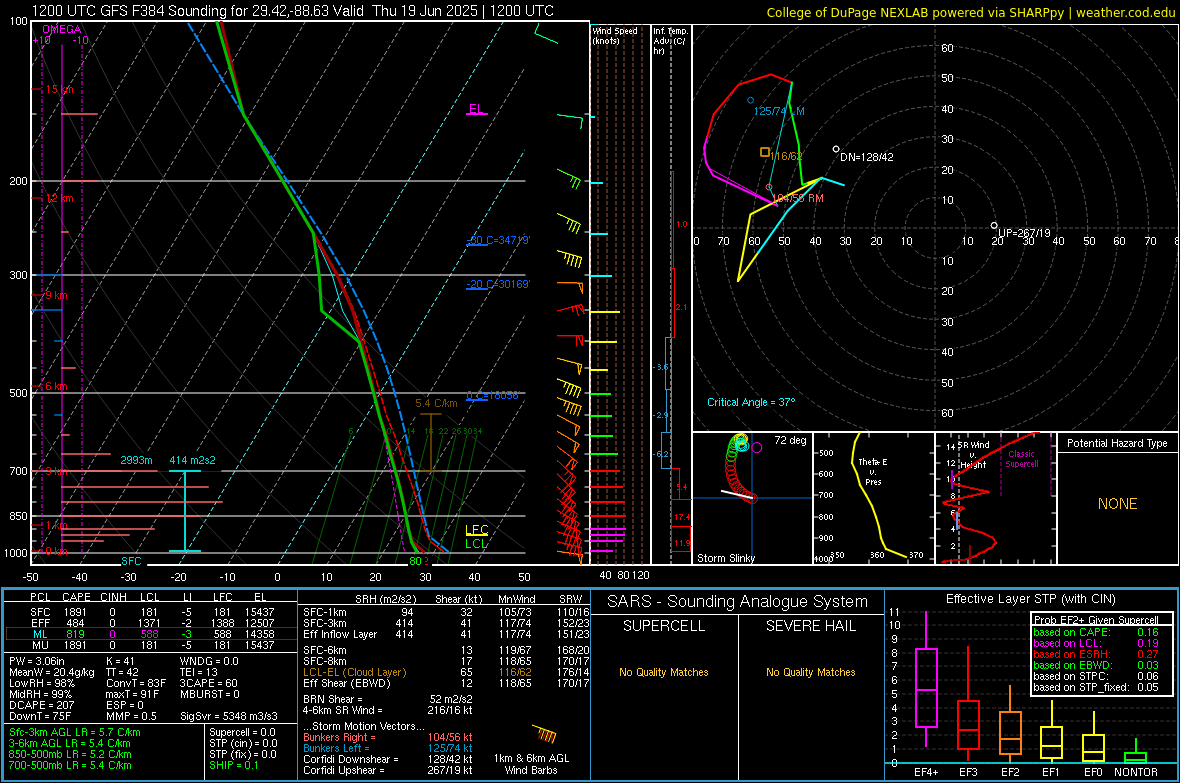Click the based on ESRH probability line

(x=1096, y=654)
